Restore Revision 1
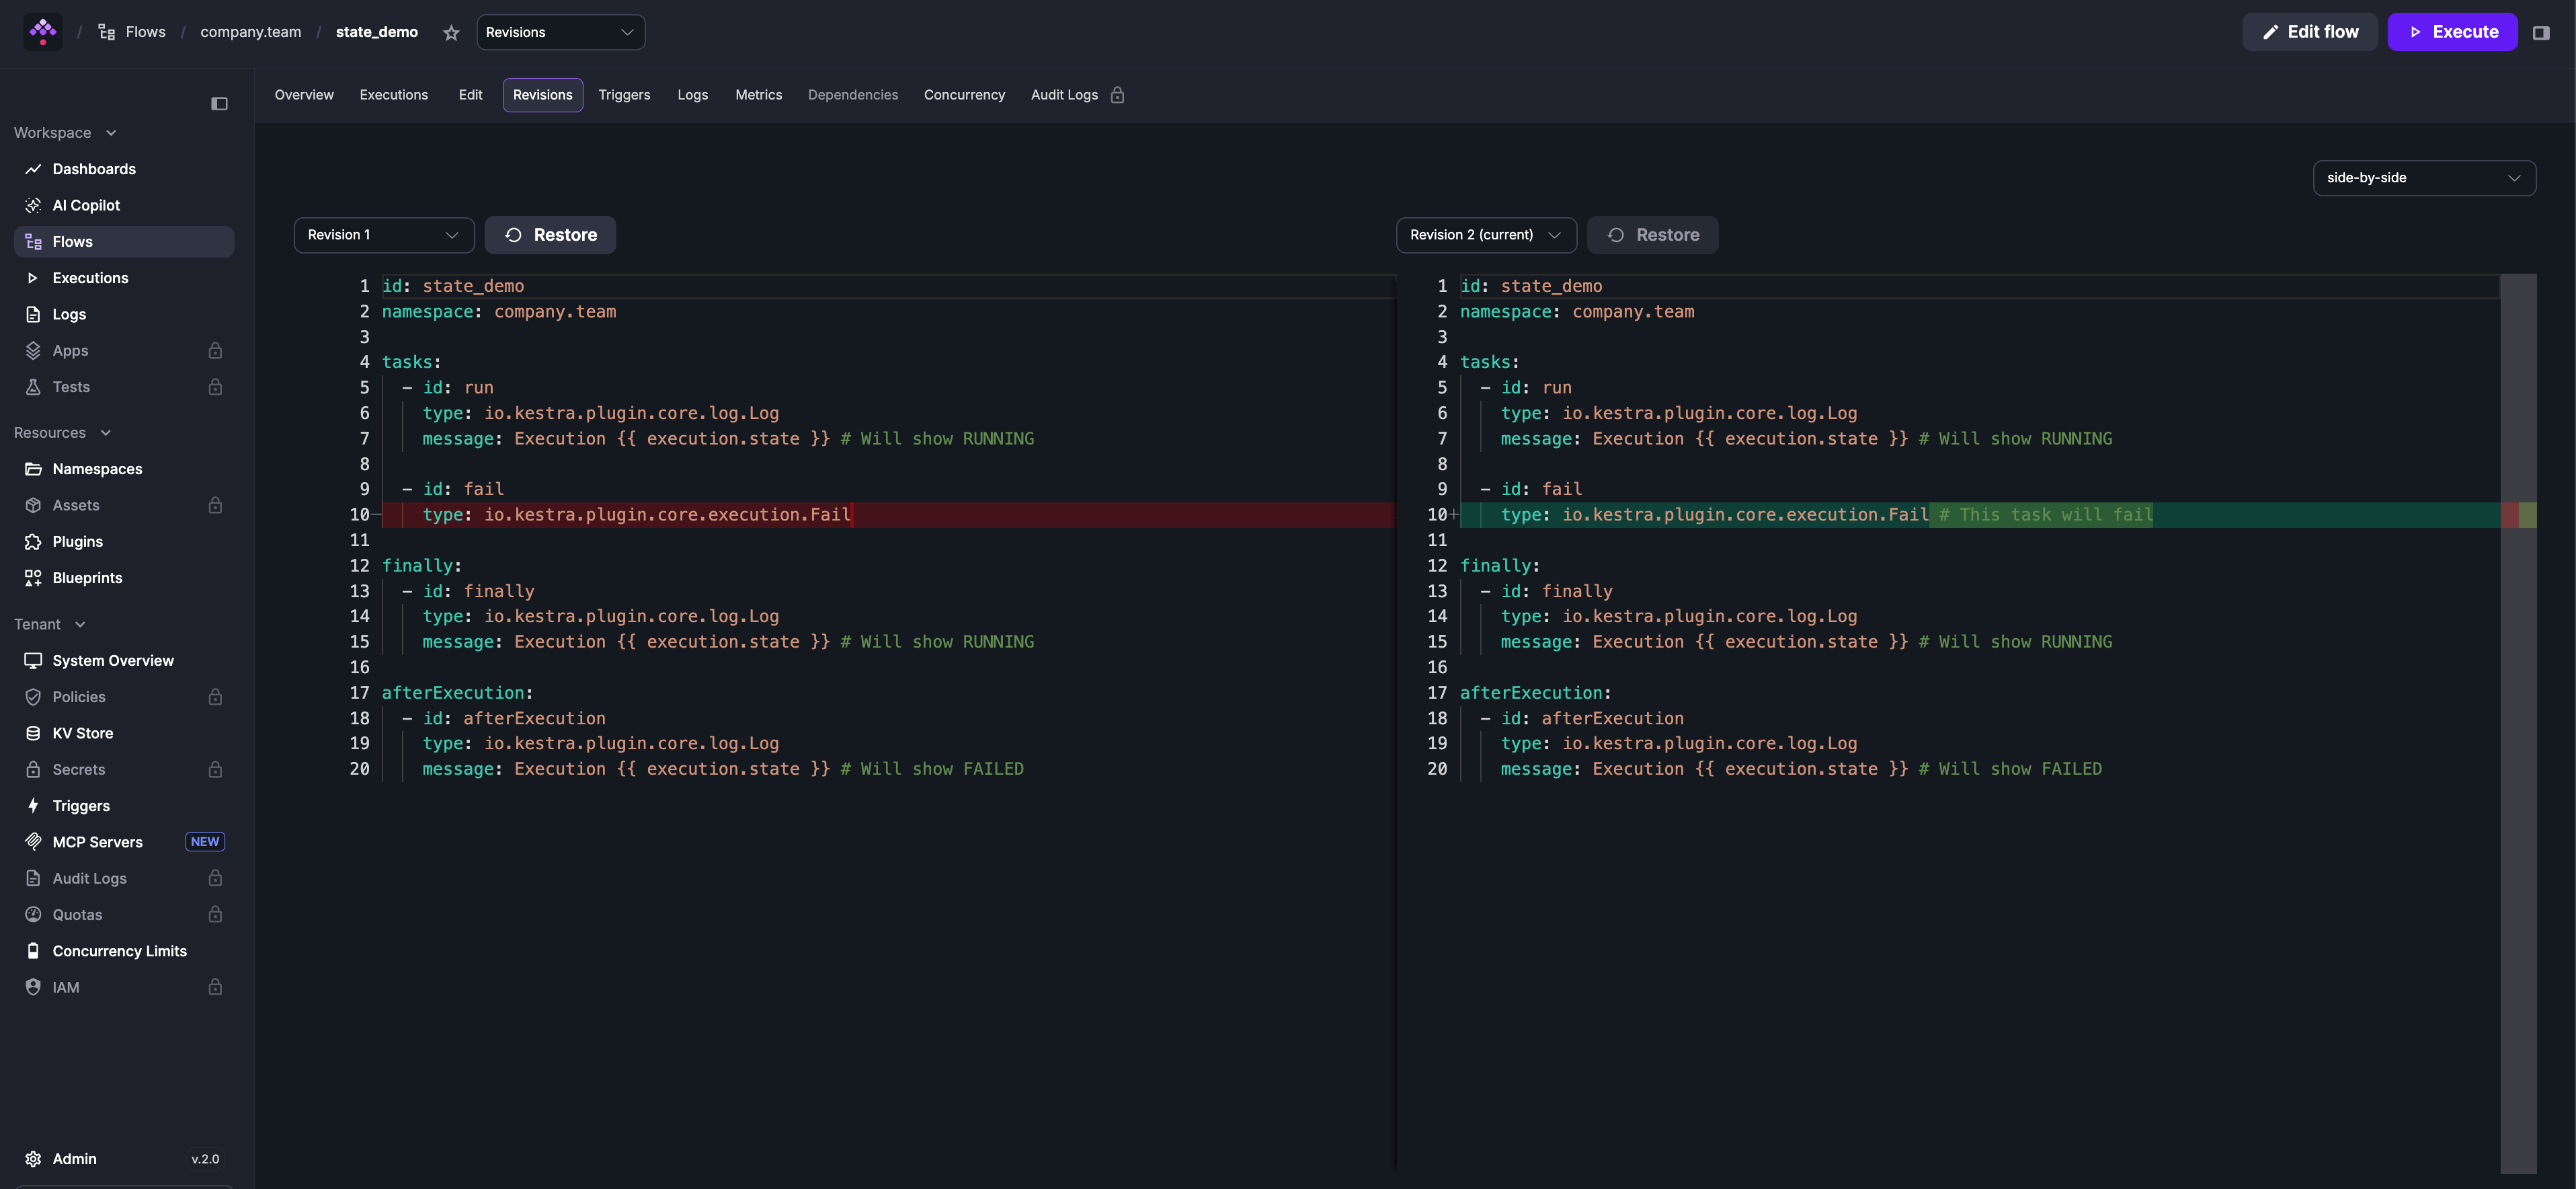 (550, 235)
